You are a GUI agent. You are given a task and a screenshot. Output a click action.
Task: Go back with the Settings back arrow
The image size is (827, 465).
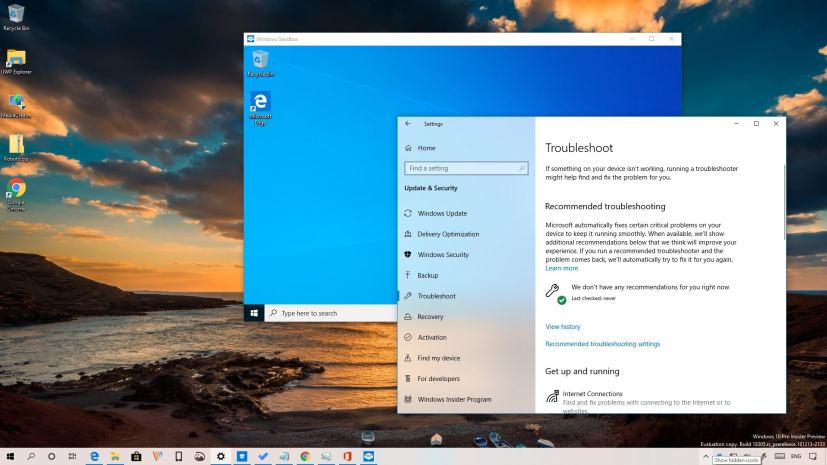tap(408, 123)
